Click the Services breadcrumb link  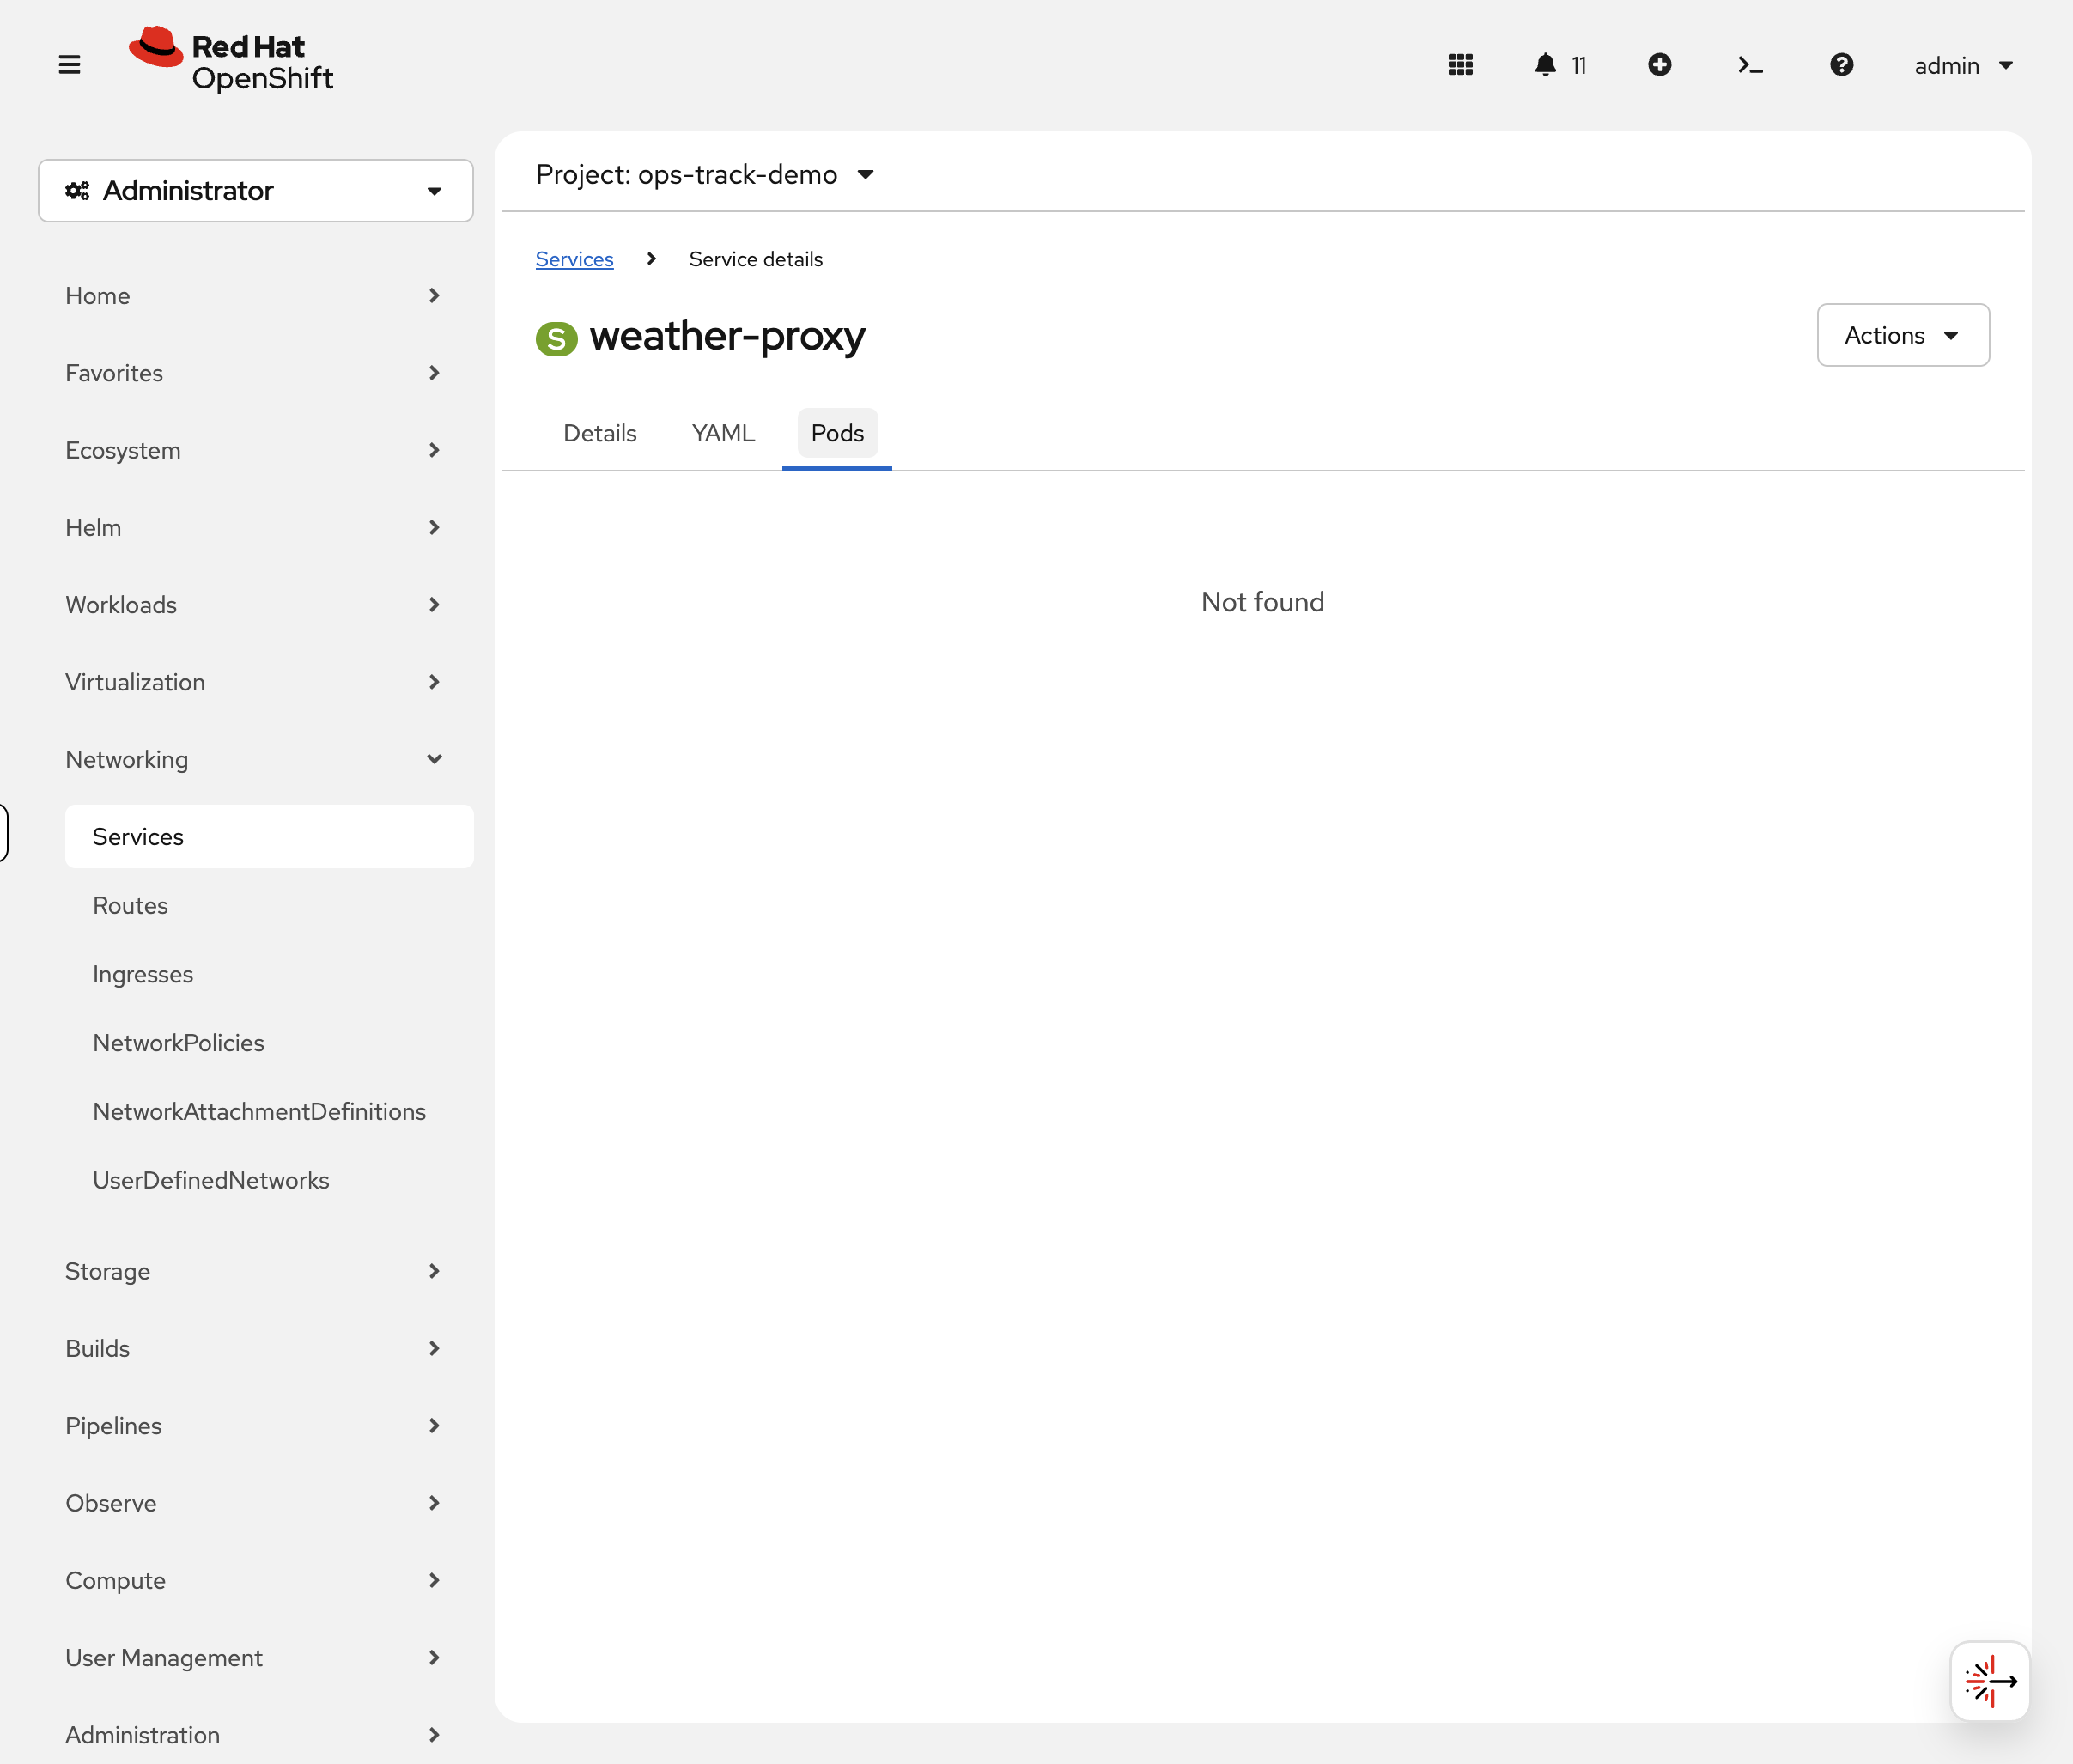[x=574, y=259]
